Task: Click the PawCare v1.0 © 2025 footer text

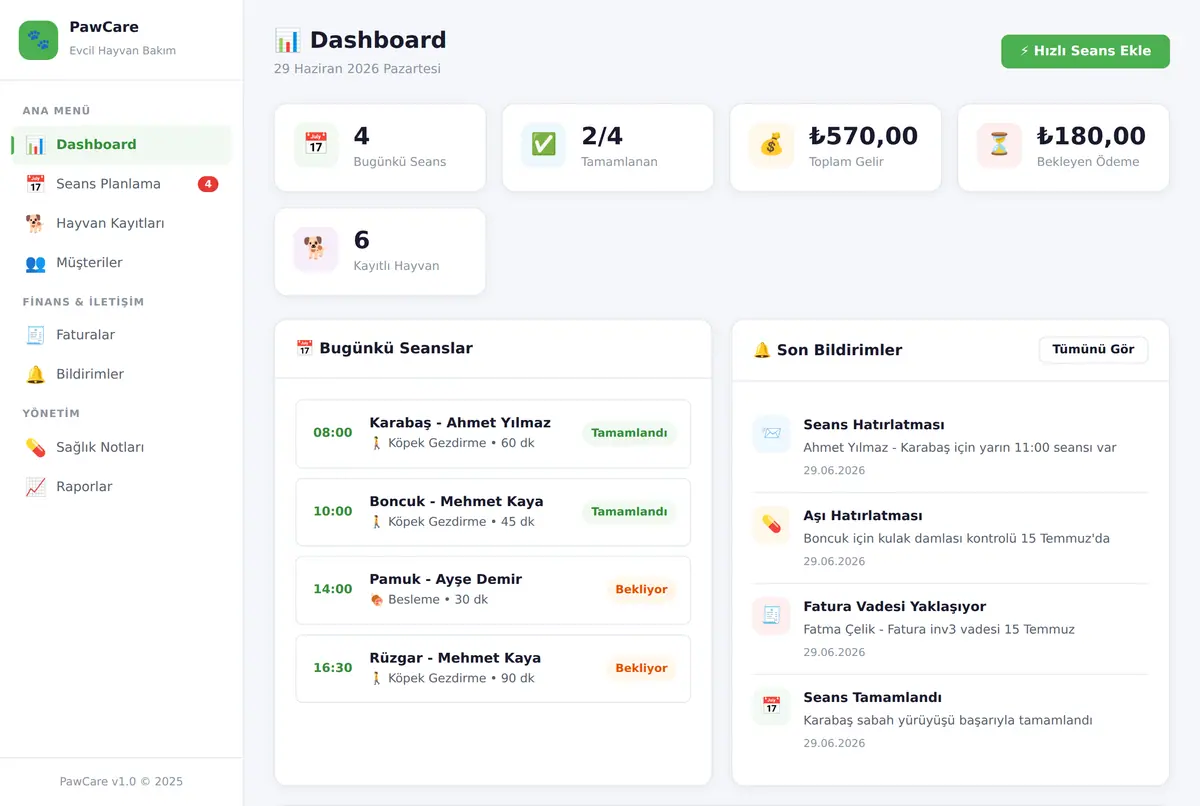Action: point(121,782)
